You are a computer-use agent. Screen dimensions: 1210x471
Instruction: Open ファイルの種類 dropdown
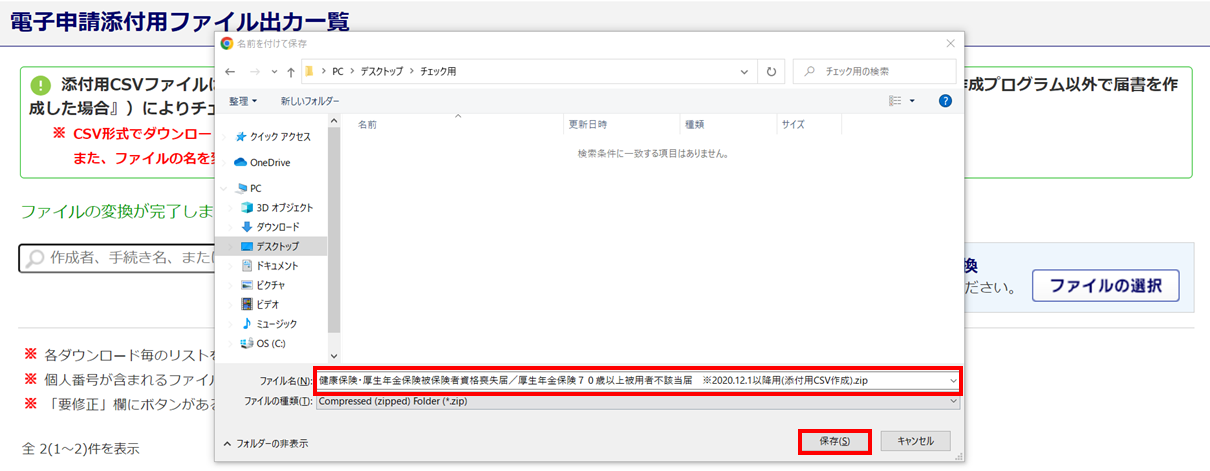pyautogui.click(x=637, y=401)
